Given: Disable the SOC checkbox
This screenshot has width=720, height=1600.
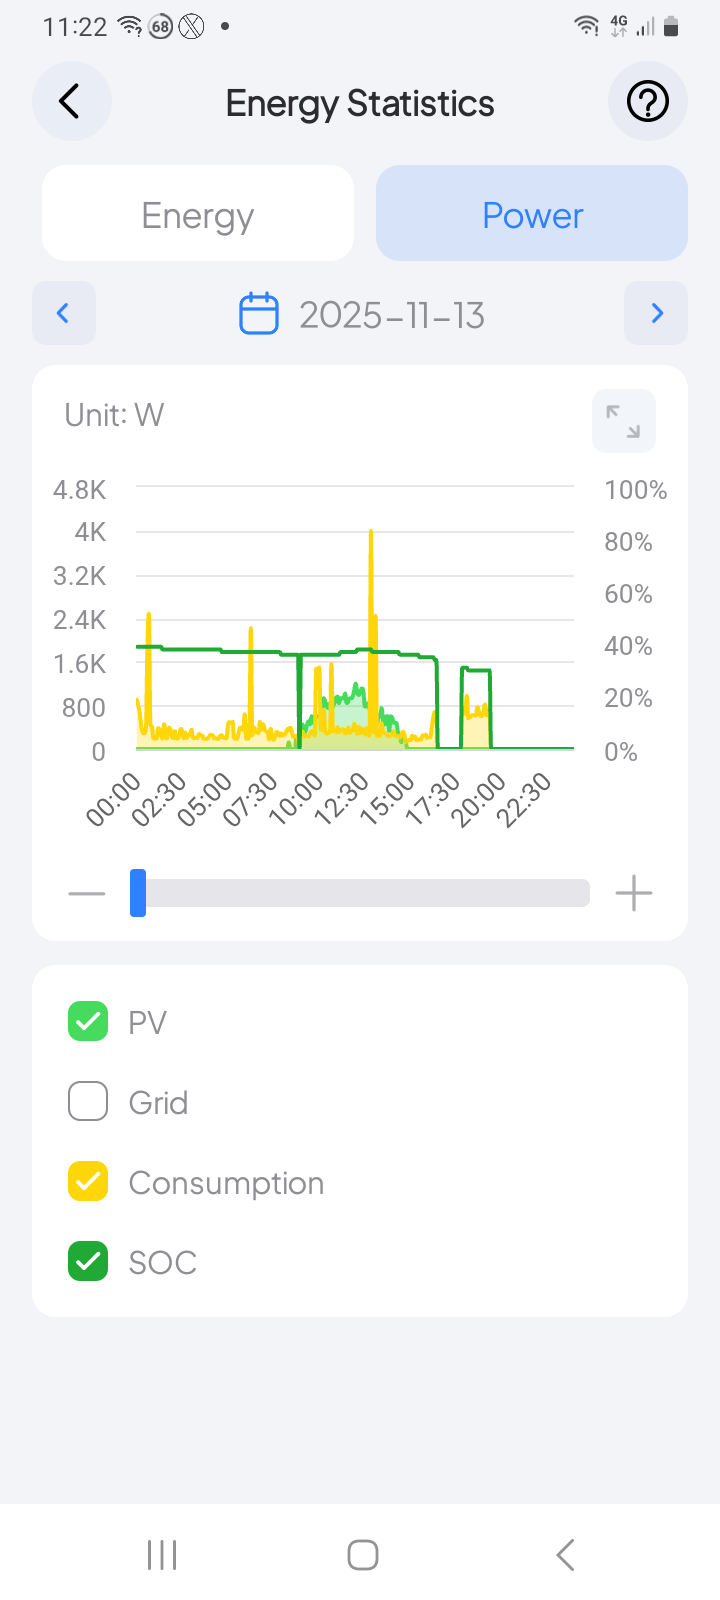Looking at the screenshot, I should 88,1262.
